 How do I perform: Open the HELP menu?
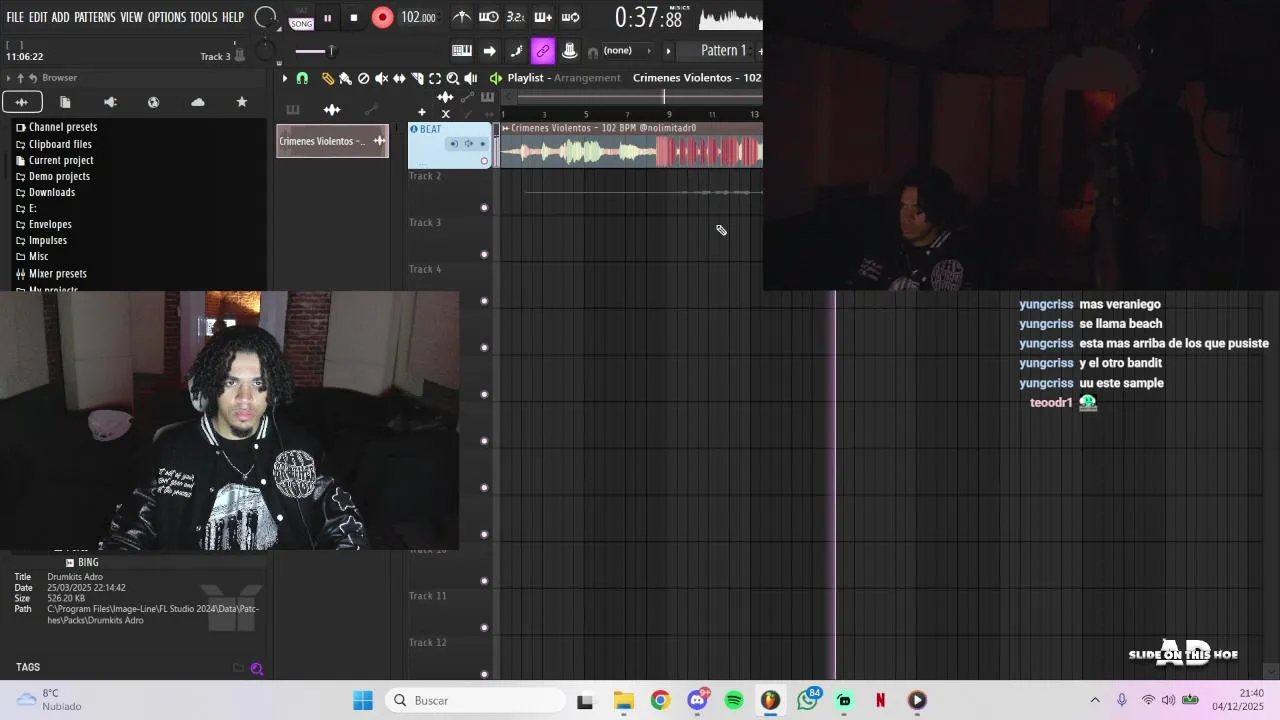point(233,17)
